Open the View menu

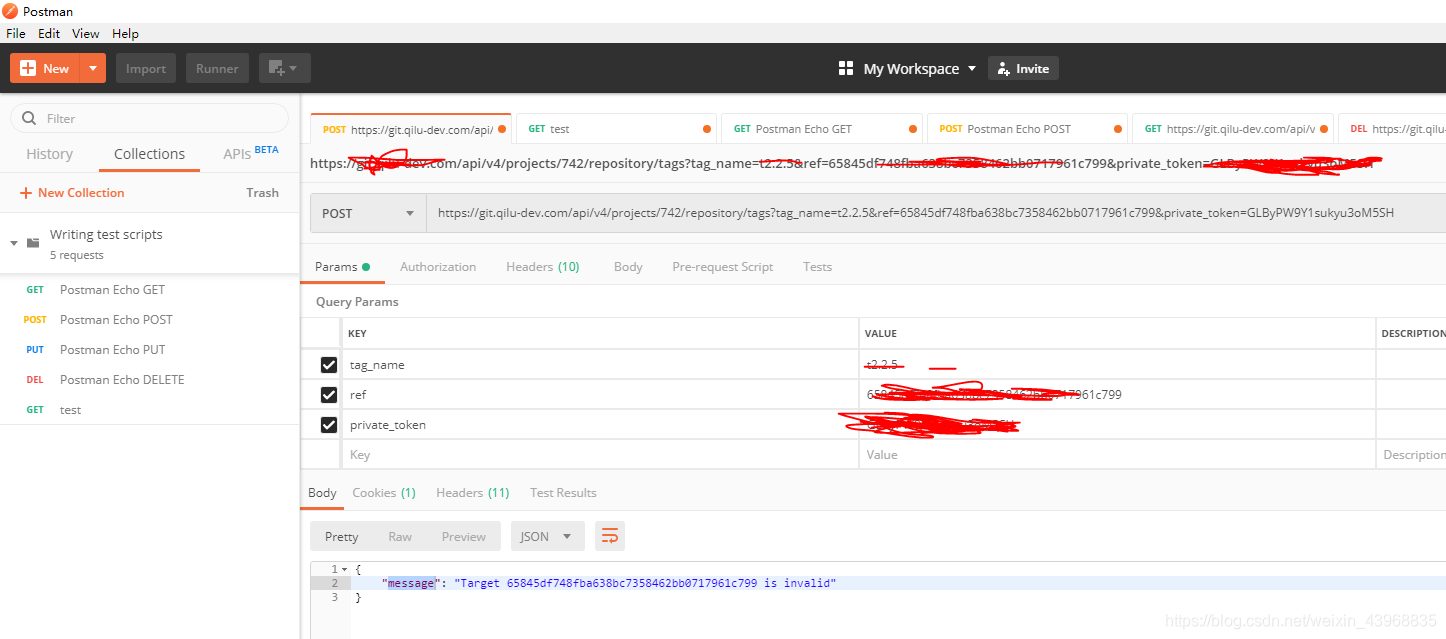[86, 33]
